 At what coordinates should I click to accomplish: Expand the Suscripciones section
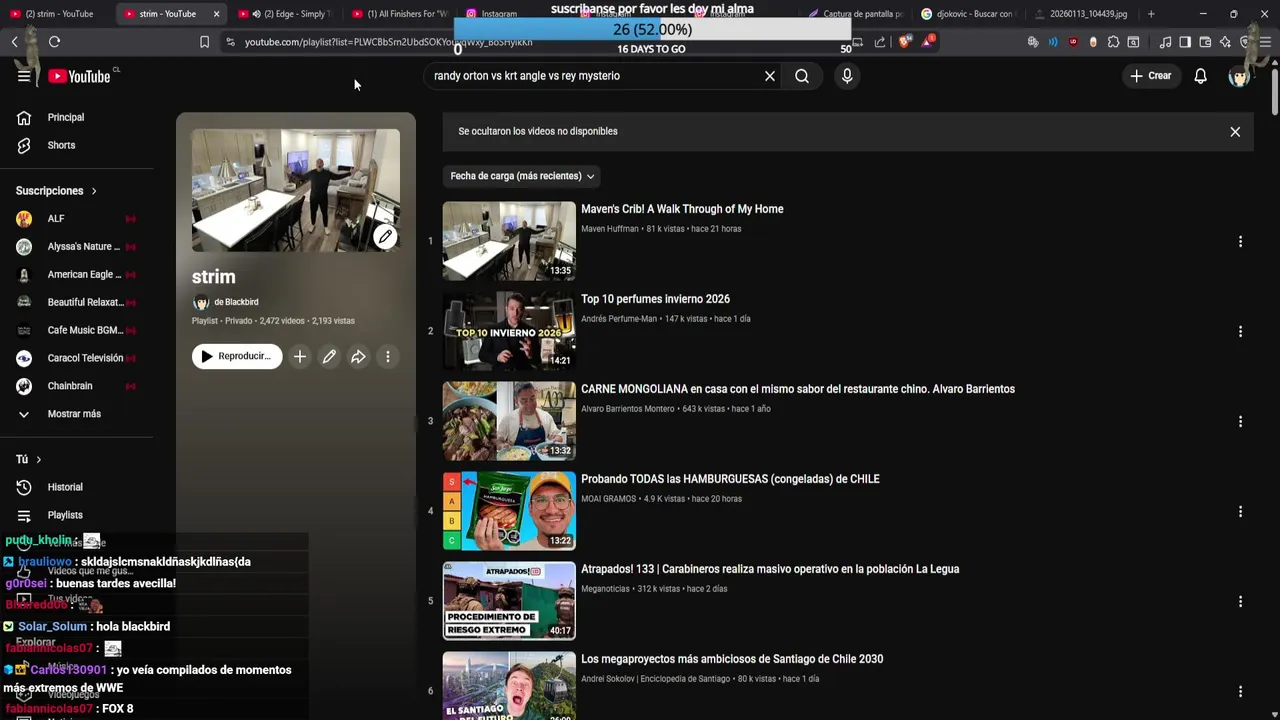click(x=56, y=191)
